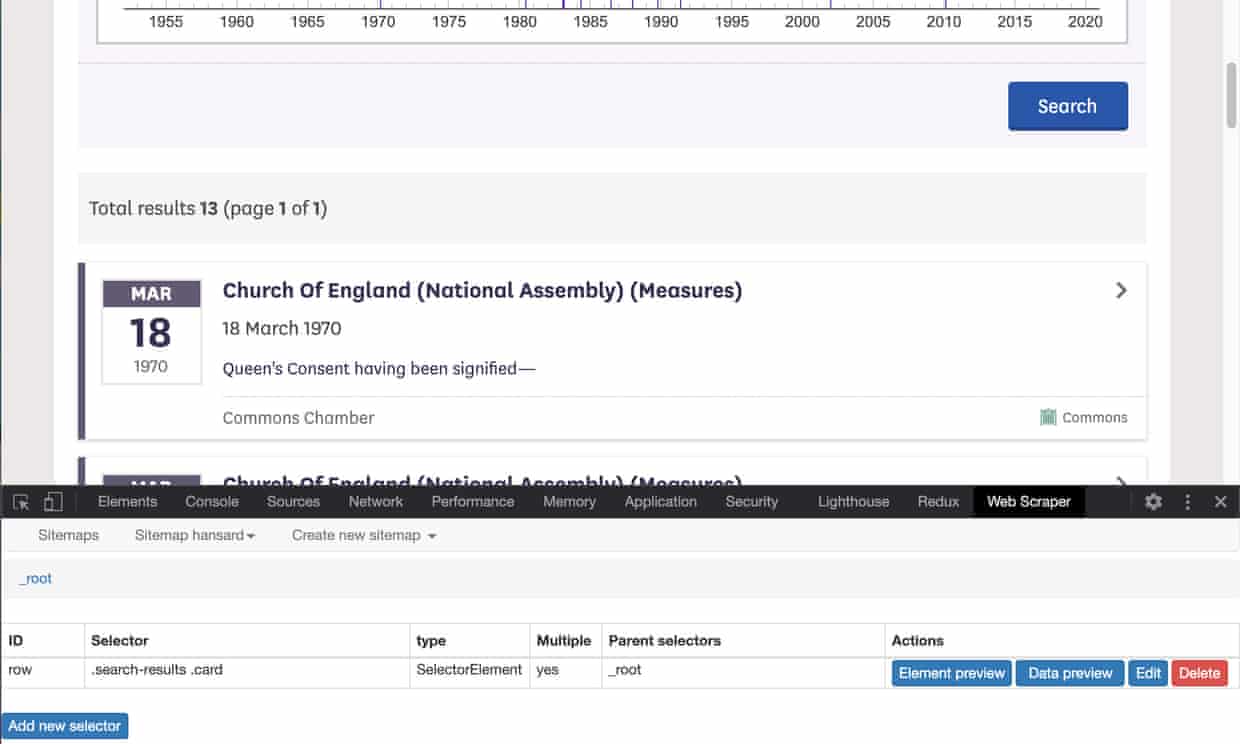The height and width of the screenshot is (744, 1240).
Task: Expand the Sitemap hansard dropdown
Action: [194, 535]
